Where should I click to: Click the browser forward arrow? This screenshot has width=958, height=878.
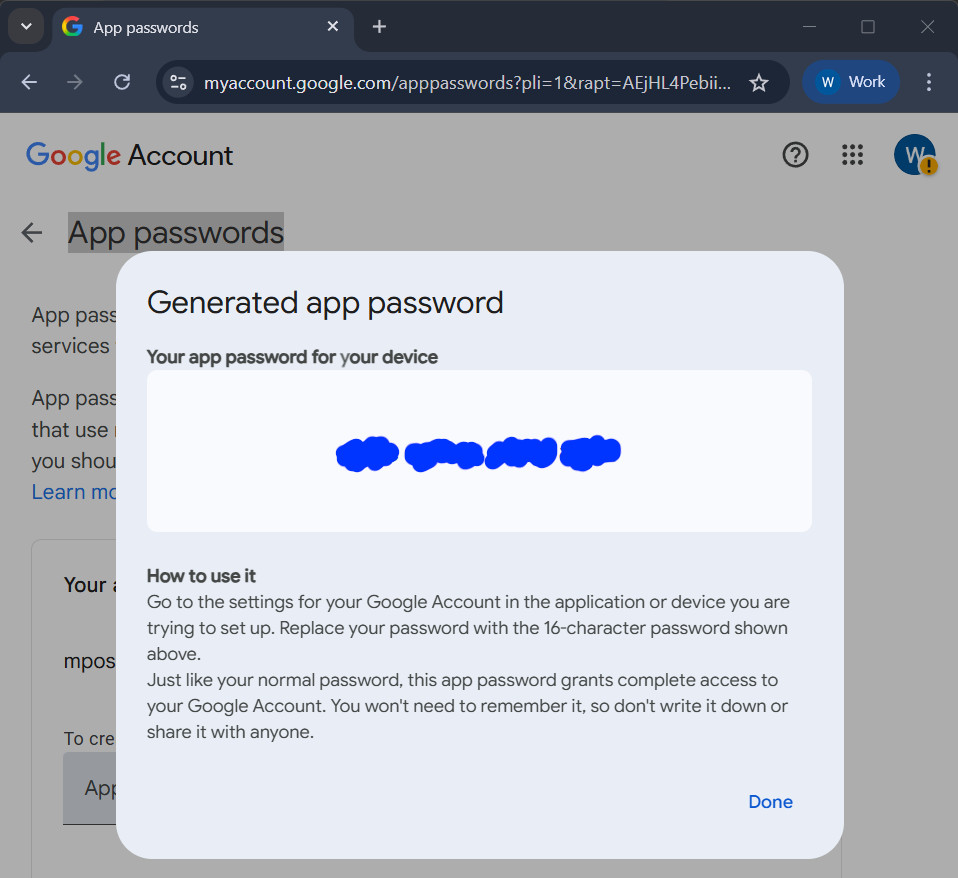(75, 82)
